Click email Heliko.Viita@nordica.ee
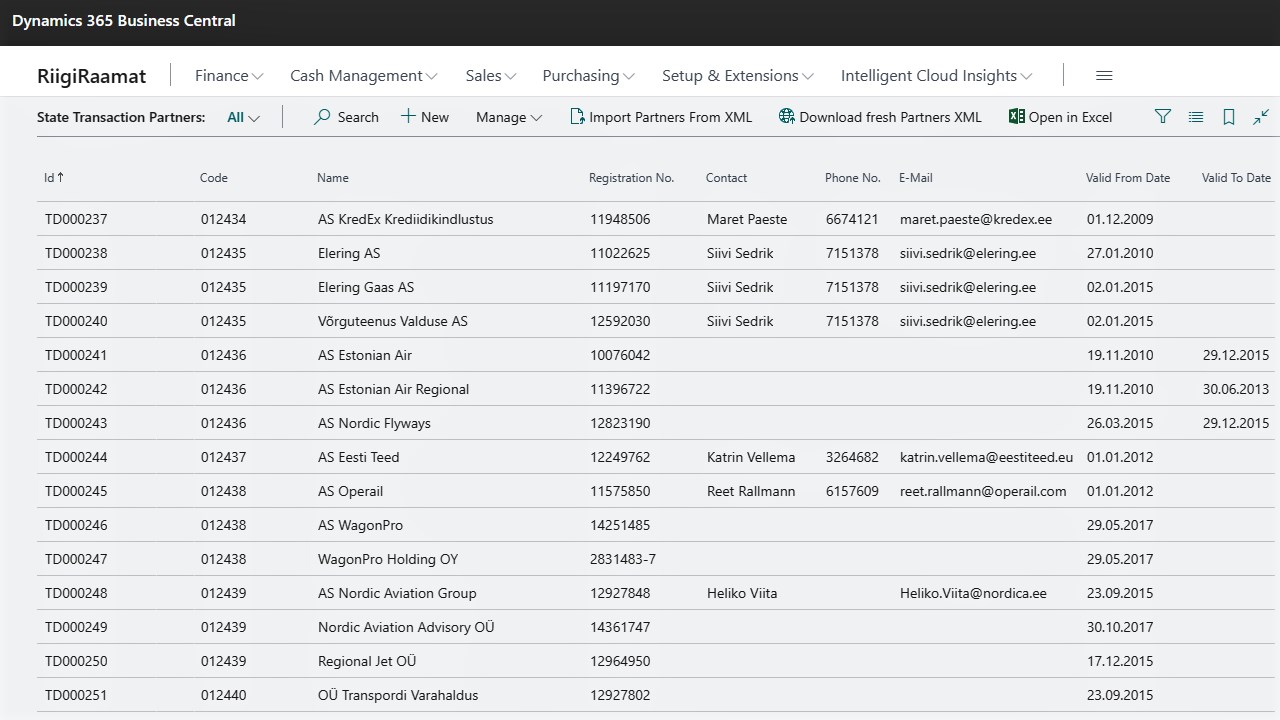The image size is (1280, 720). pyautogui.click(x=973, y=593)
